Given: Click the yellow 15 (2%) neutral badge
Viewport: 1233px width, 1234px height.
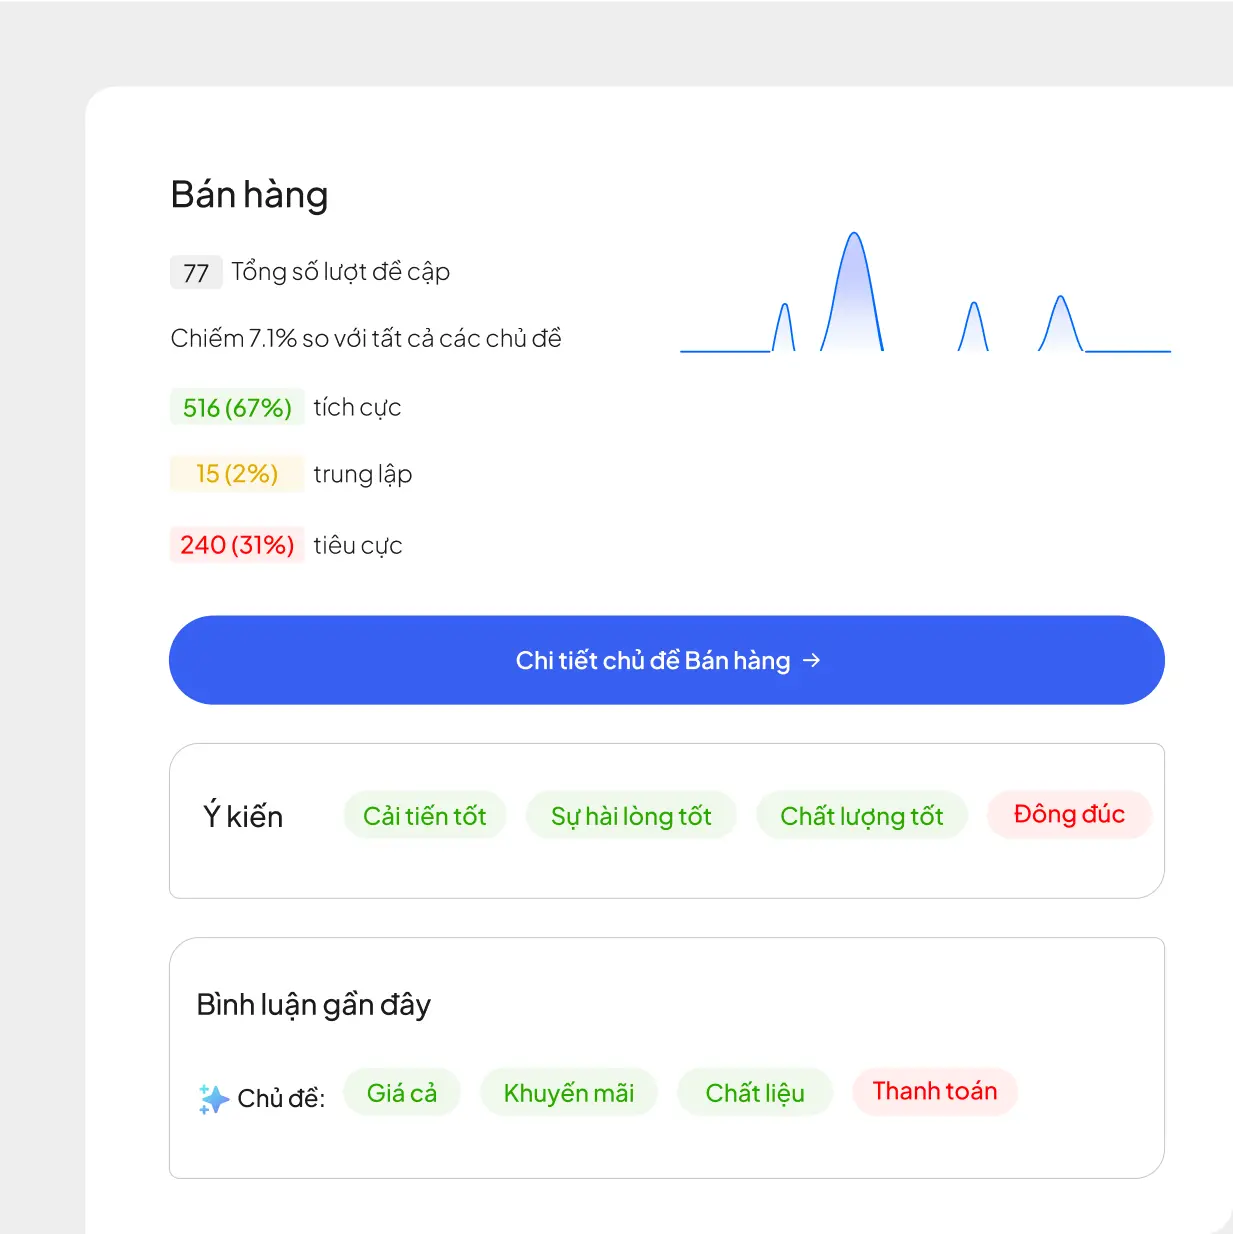Looking at the screenshot, I should click(237, 473).
